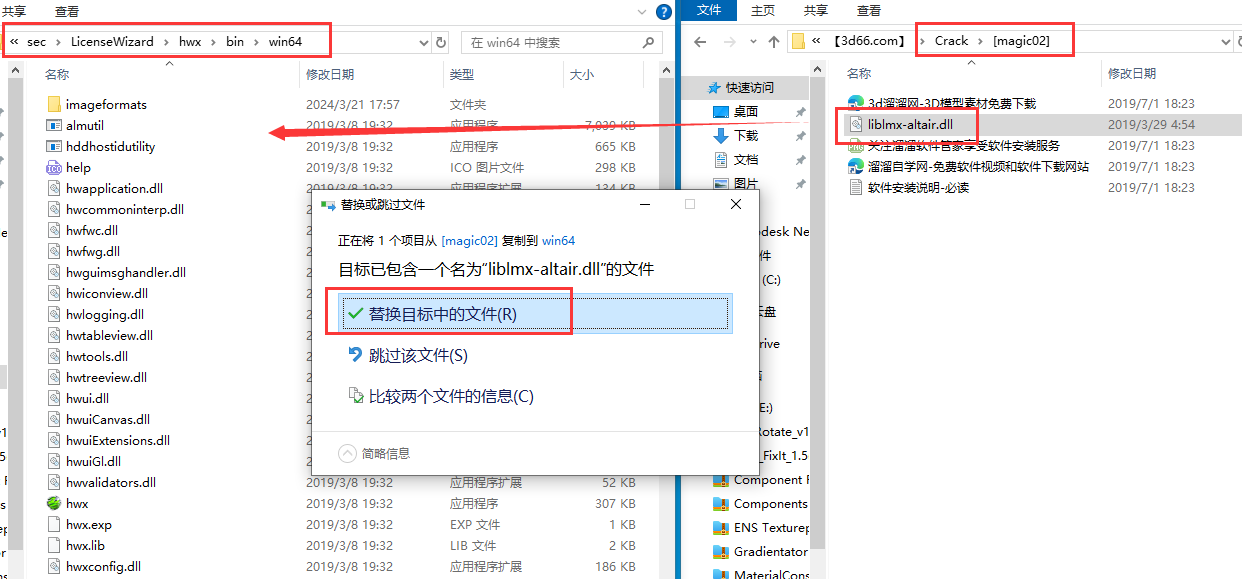Click the liblmx-altair.dll file icon

pyautogui.click(x=855, y=124)
